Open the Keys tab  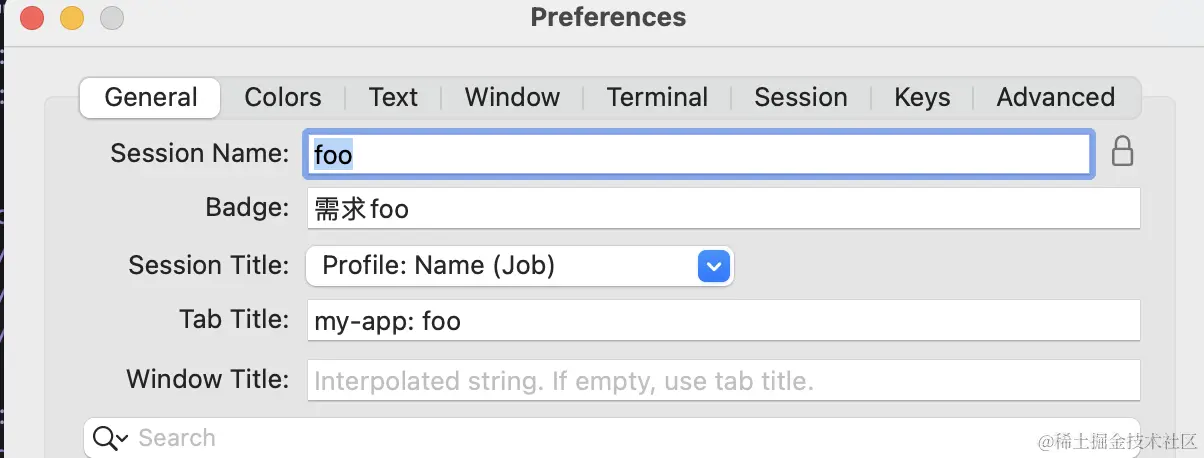tap(922, 97)
